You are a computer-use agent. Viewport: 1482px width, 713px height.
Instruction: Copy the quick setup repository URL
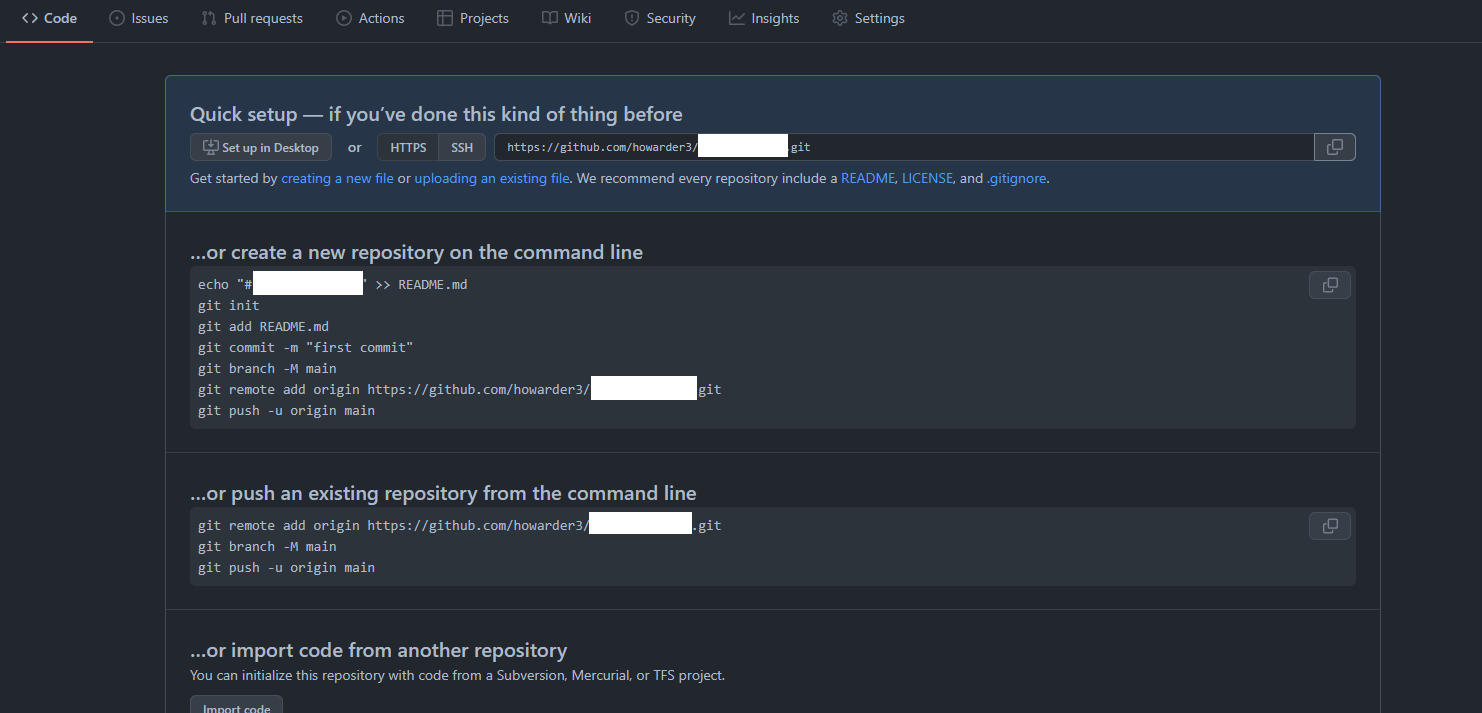(x=1334, y=147)
